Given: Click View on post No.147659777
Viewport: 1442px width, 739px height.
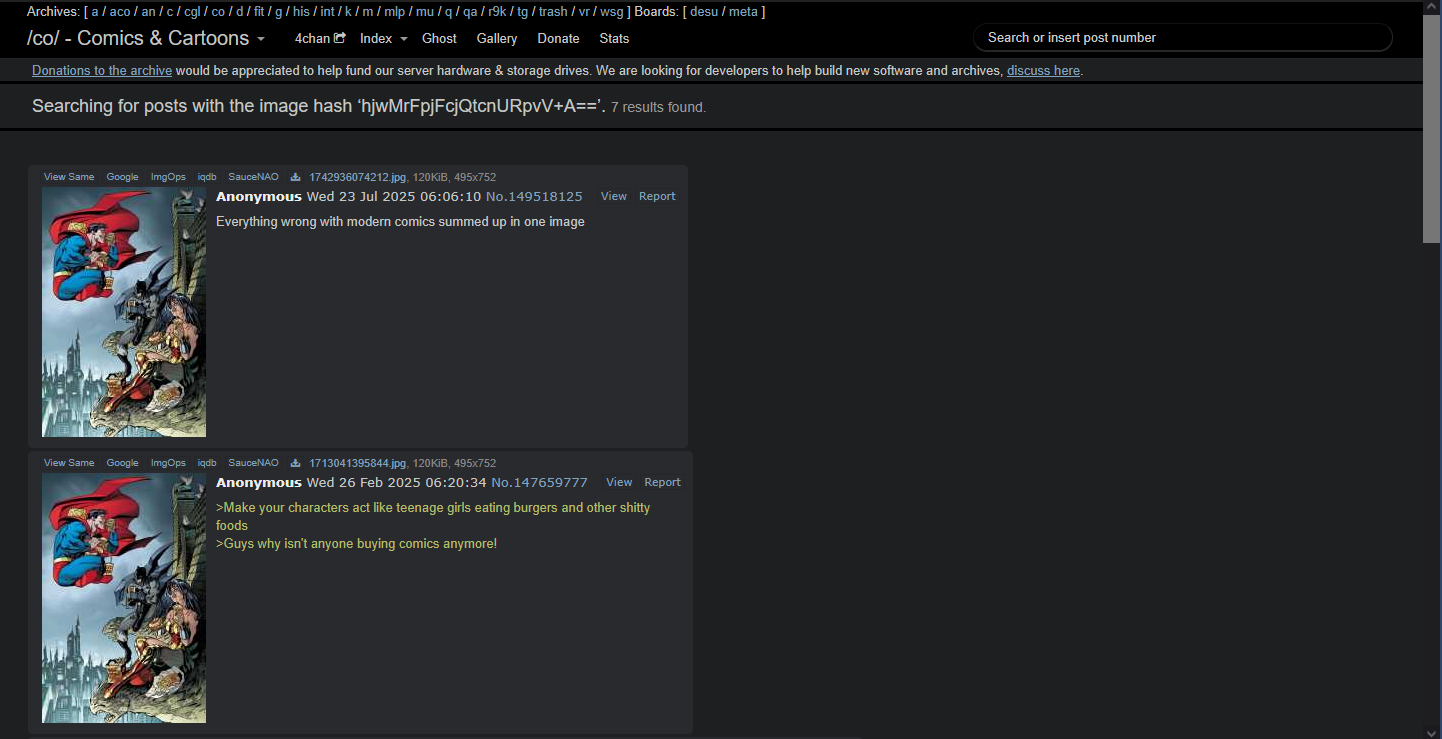Looking at the screenshot, I should (619, 482).
